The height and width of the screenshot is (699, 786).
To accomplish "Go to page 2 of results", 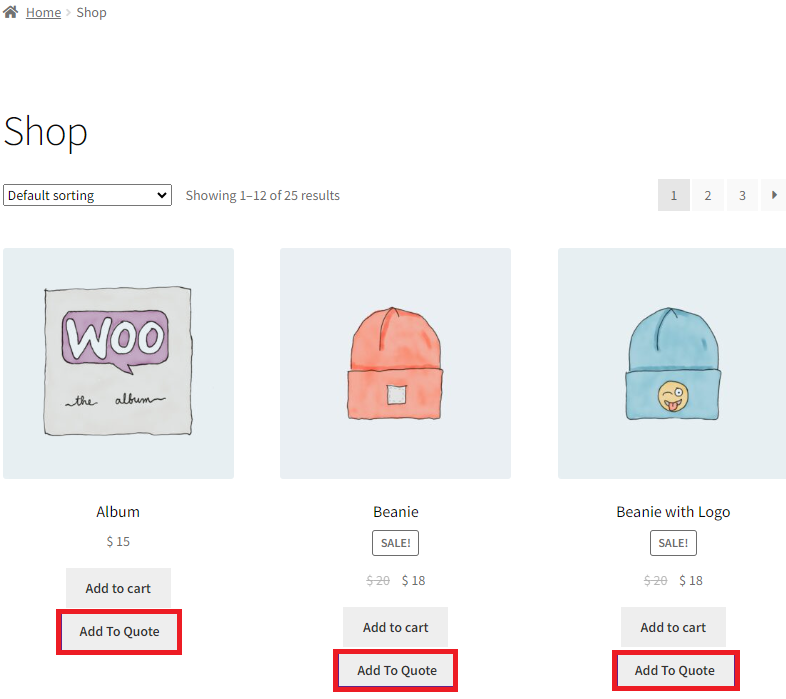I will (707, 195).
